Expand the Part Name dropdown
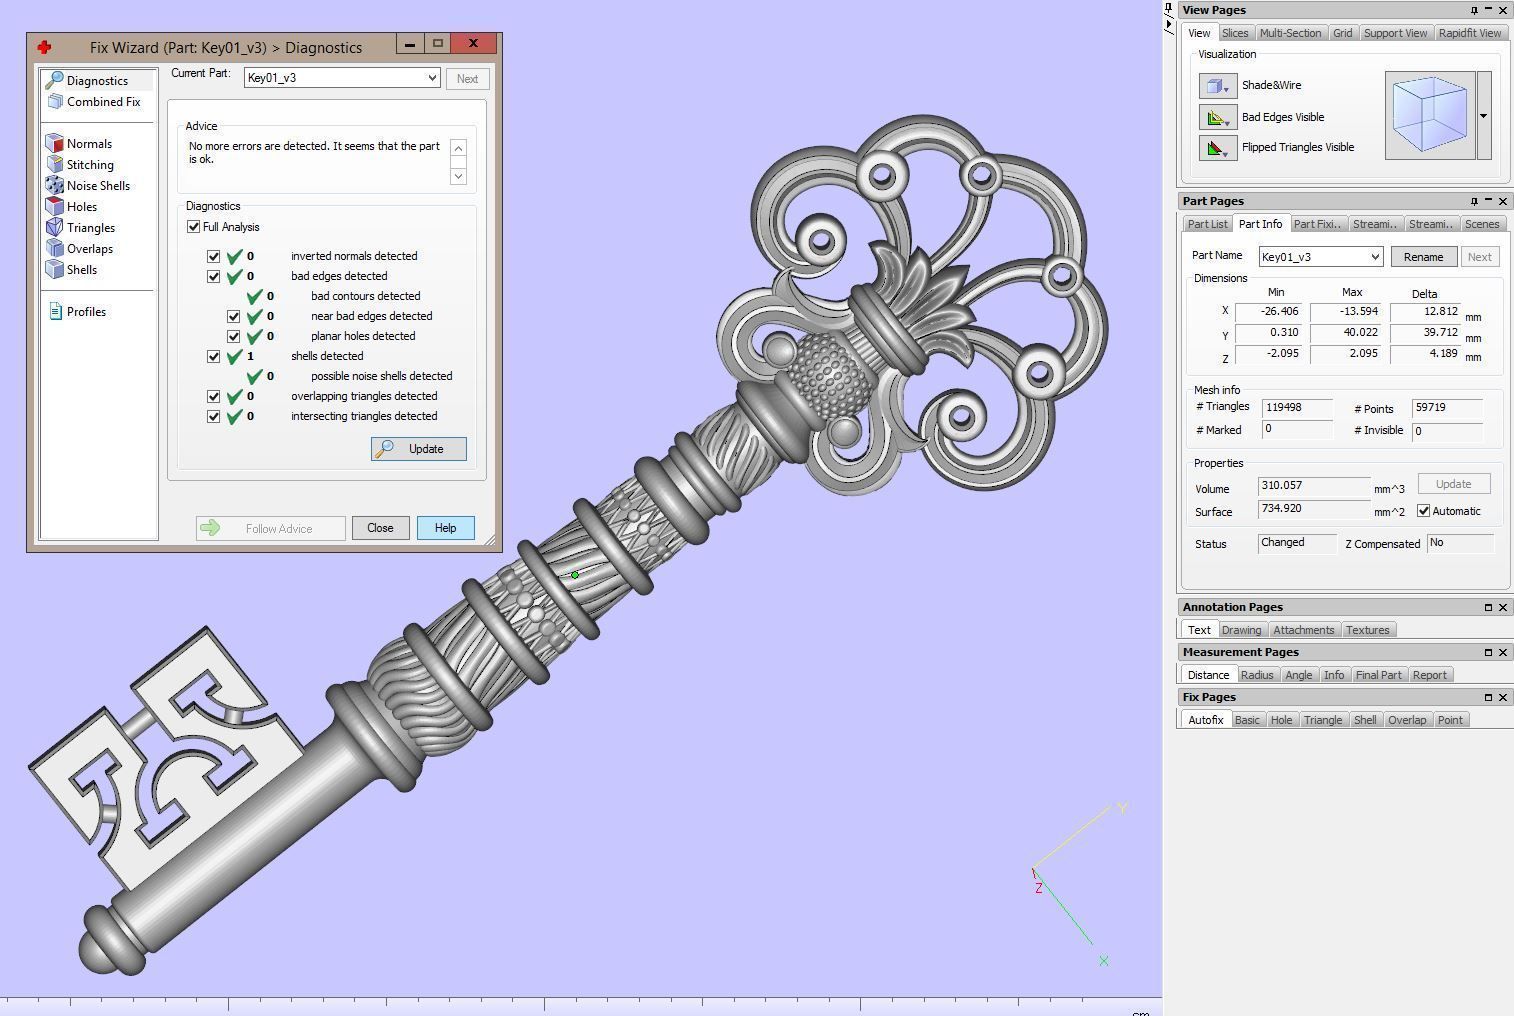 coord(1375,257)
